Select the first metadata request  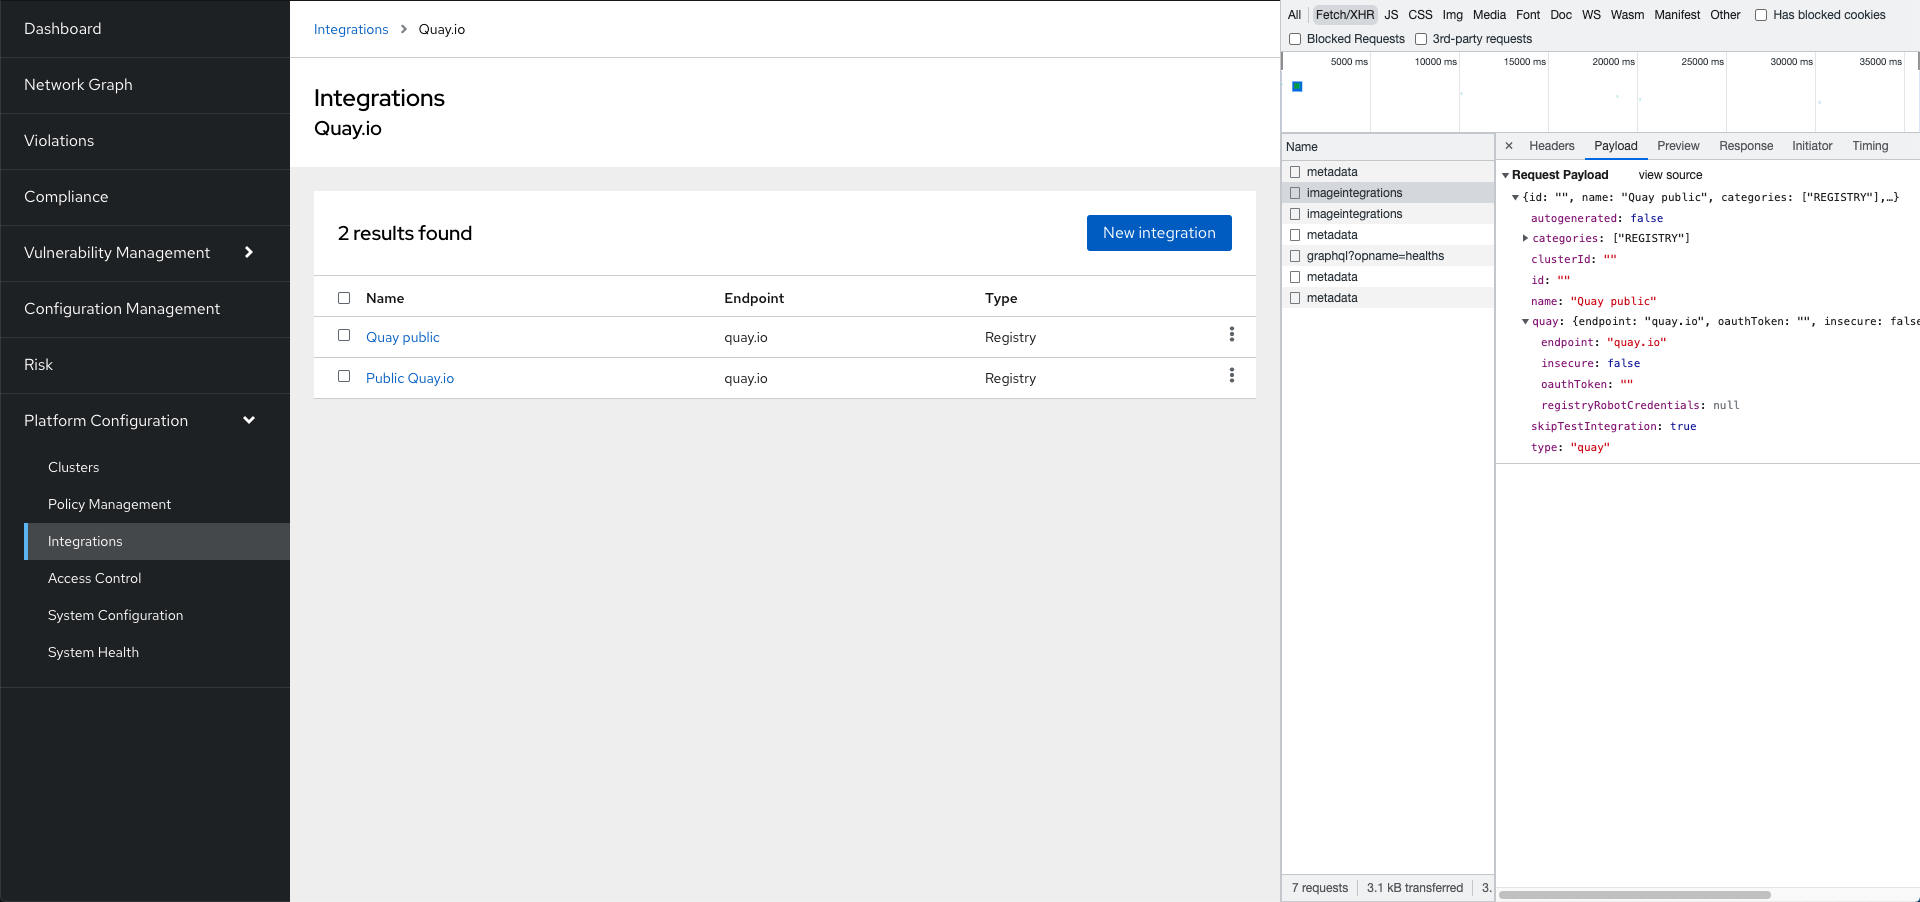tap(1388, 172)
